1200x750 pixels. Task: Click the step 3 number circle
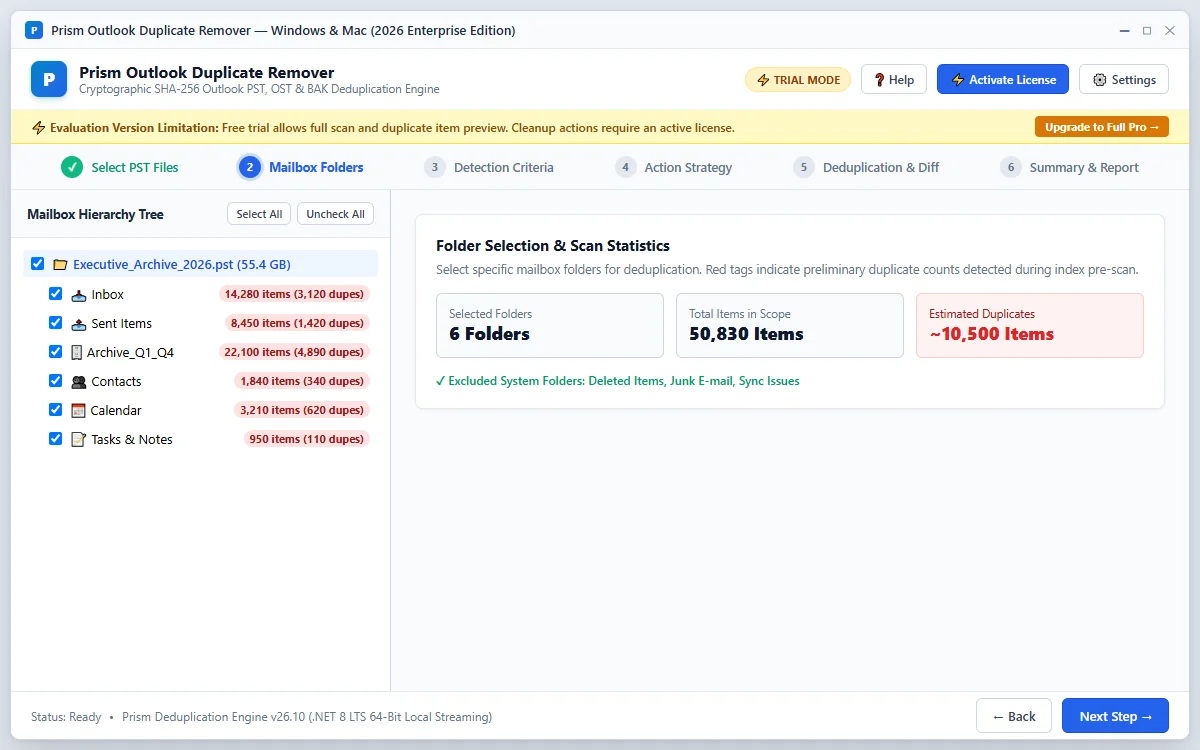pos(434,167)
